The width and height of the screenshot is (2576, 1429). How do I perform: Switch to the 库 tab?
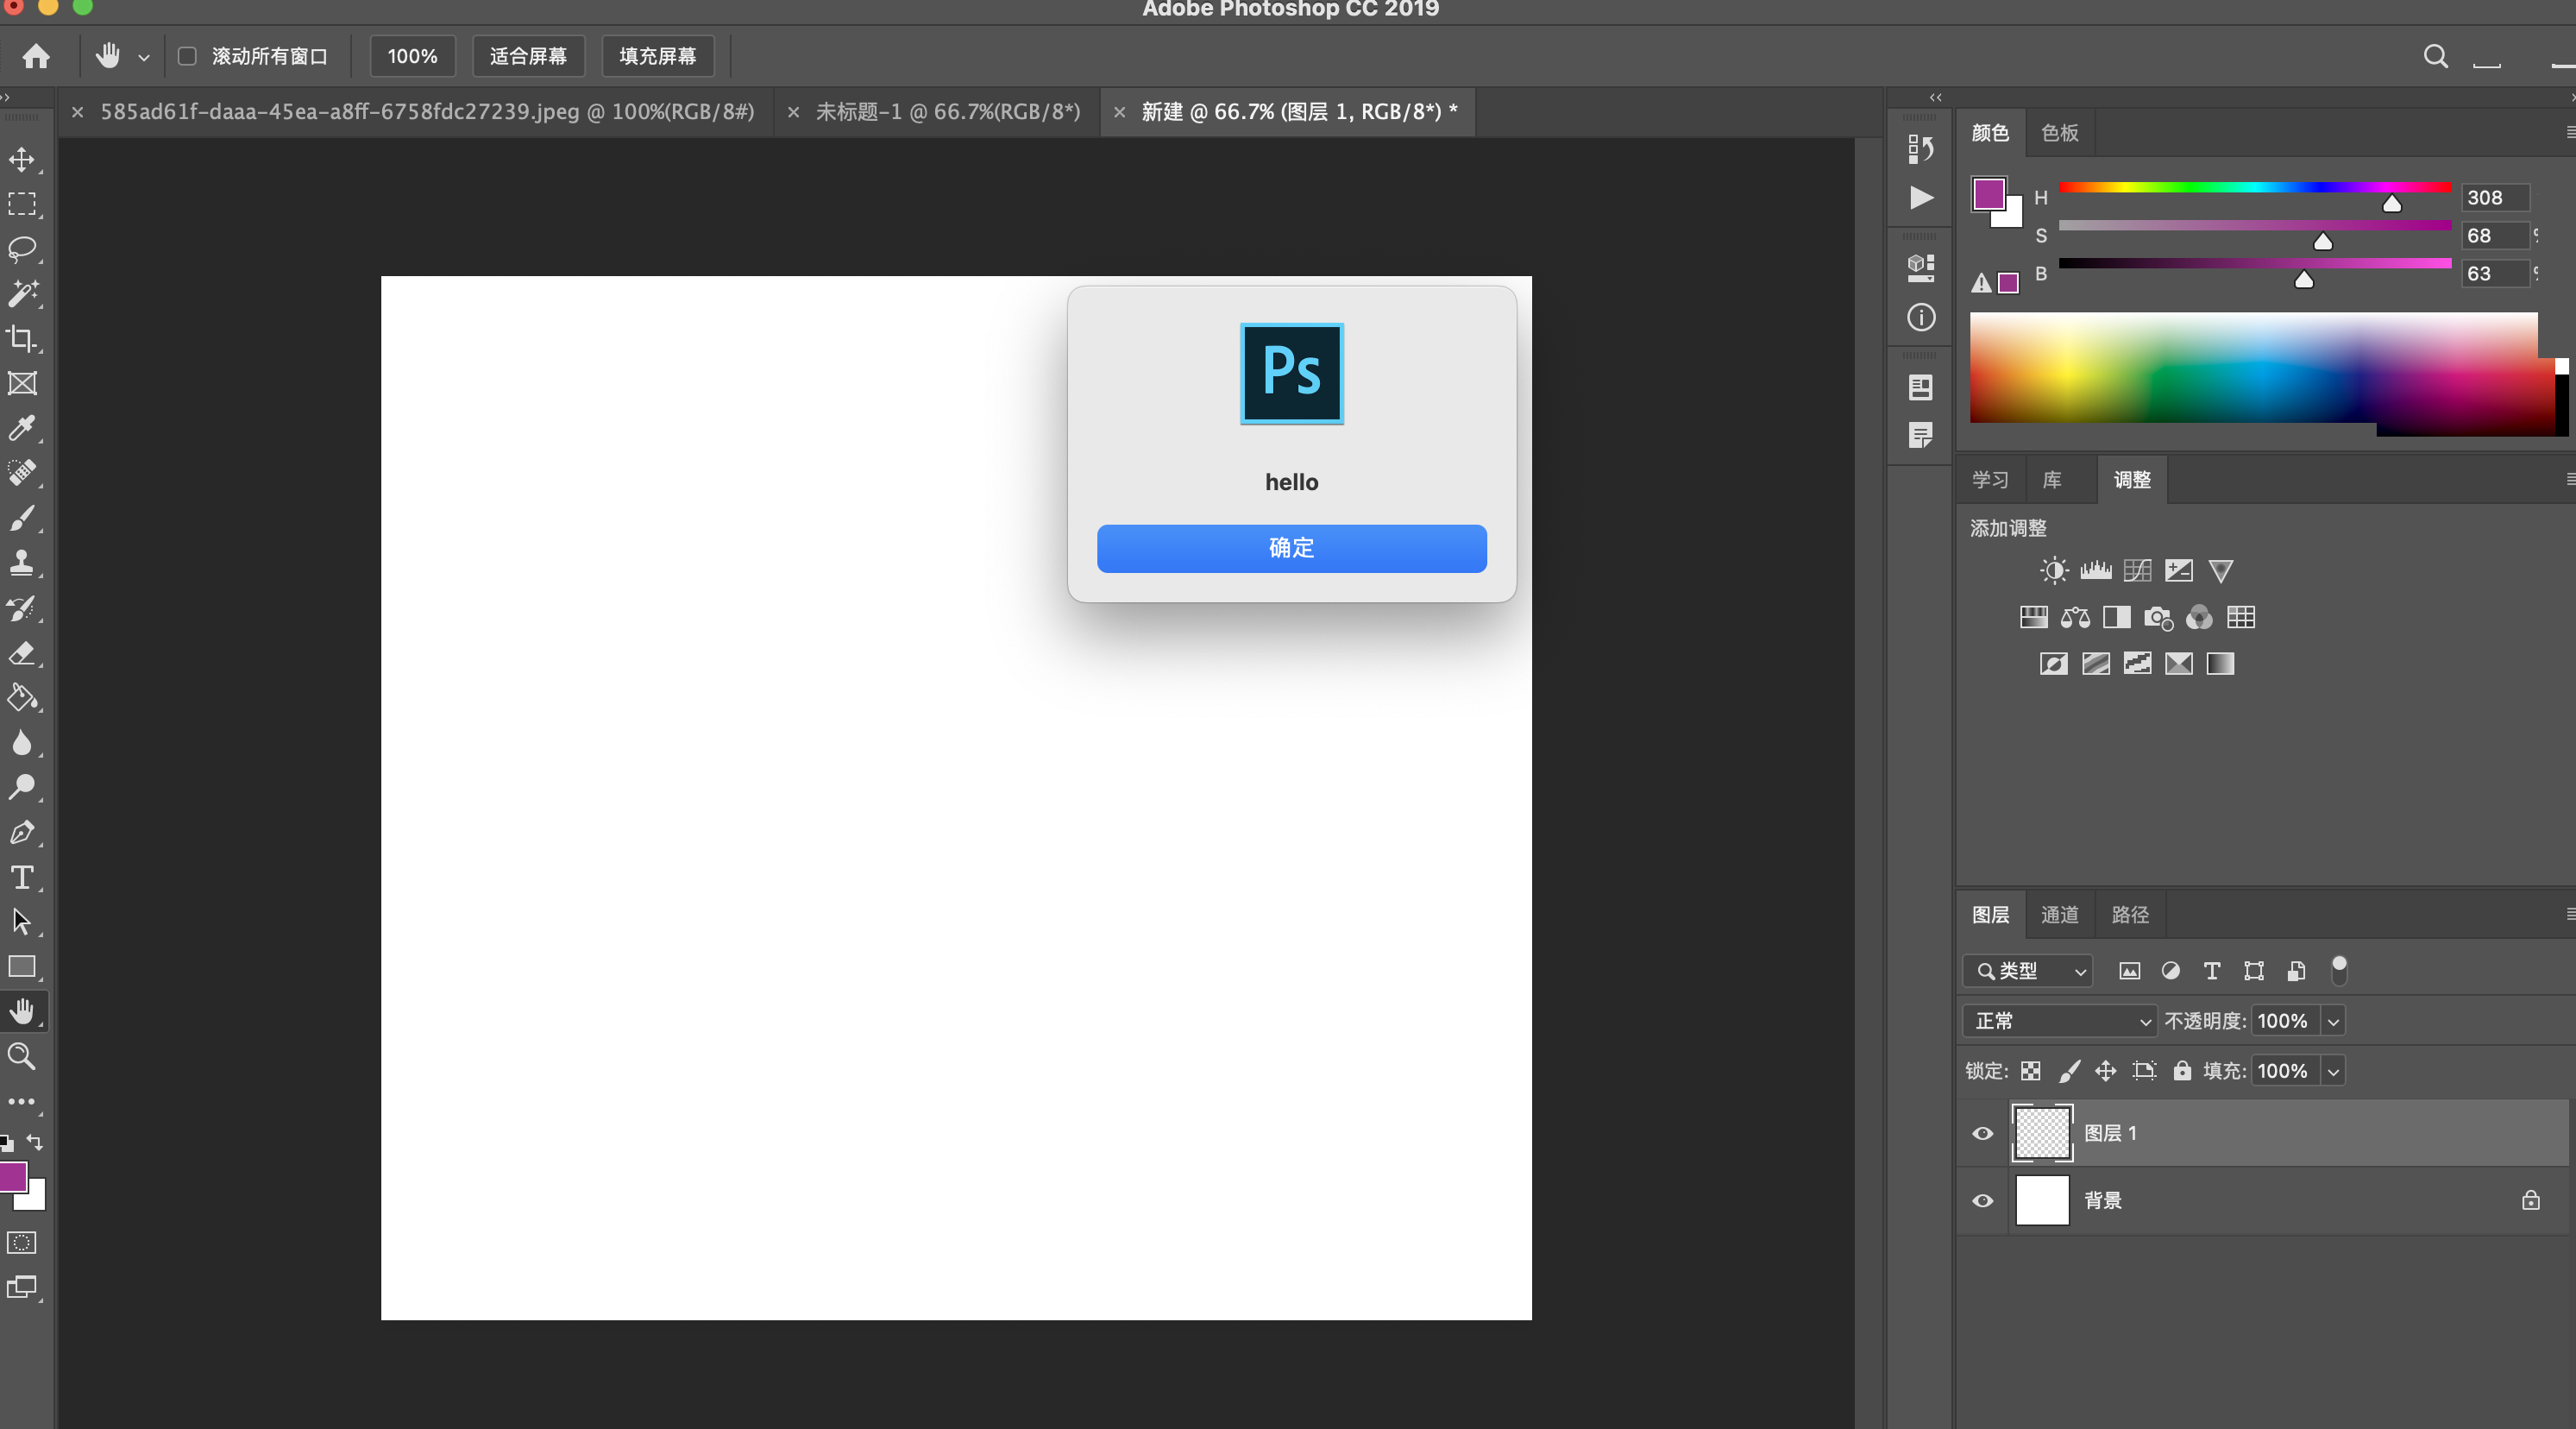click(x=2052, y=480)
